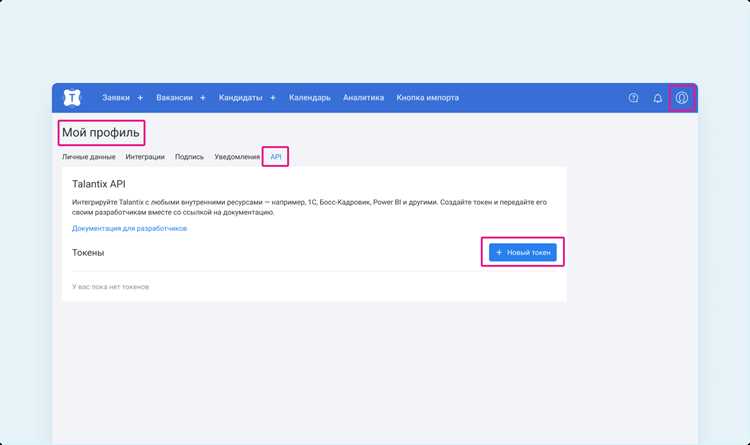Click the Talantix logo icon

point(72,98)
